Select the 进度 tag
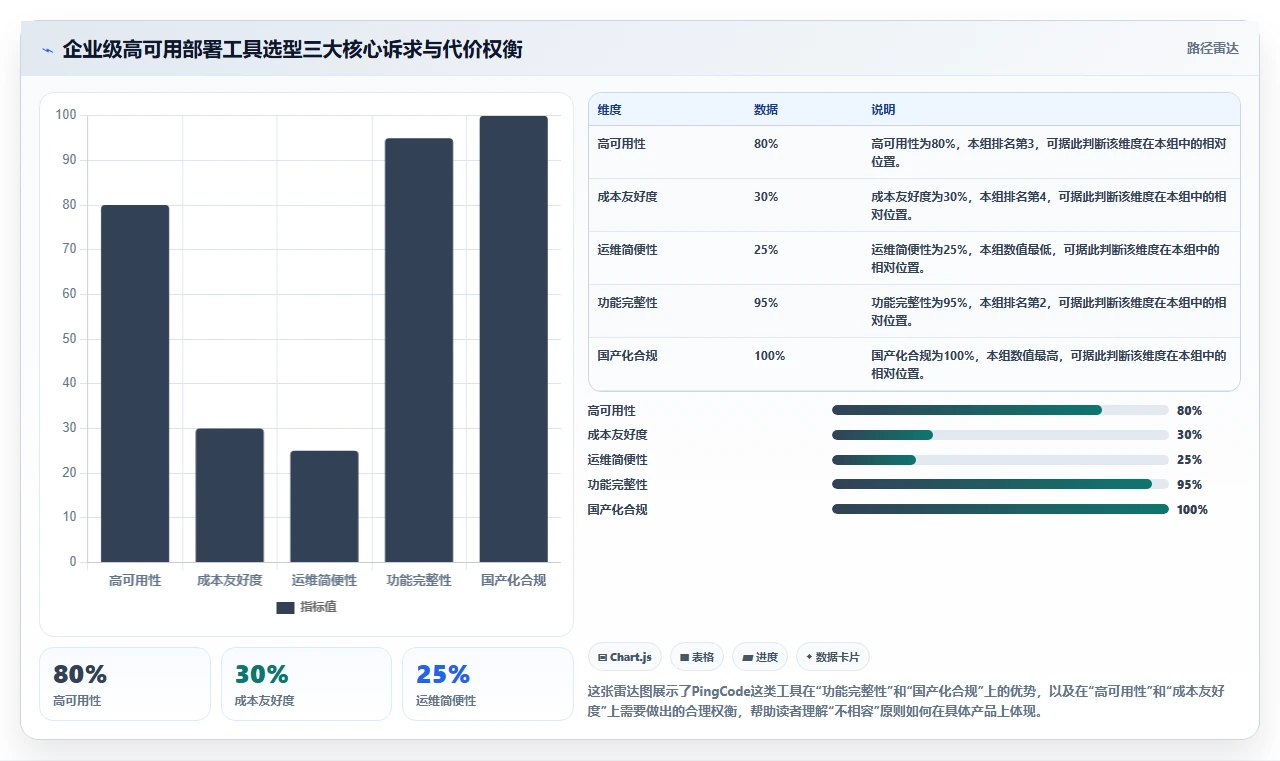1280x761 pixels. tap(760, 657)
